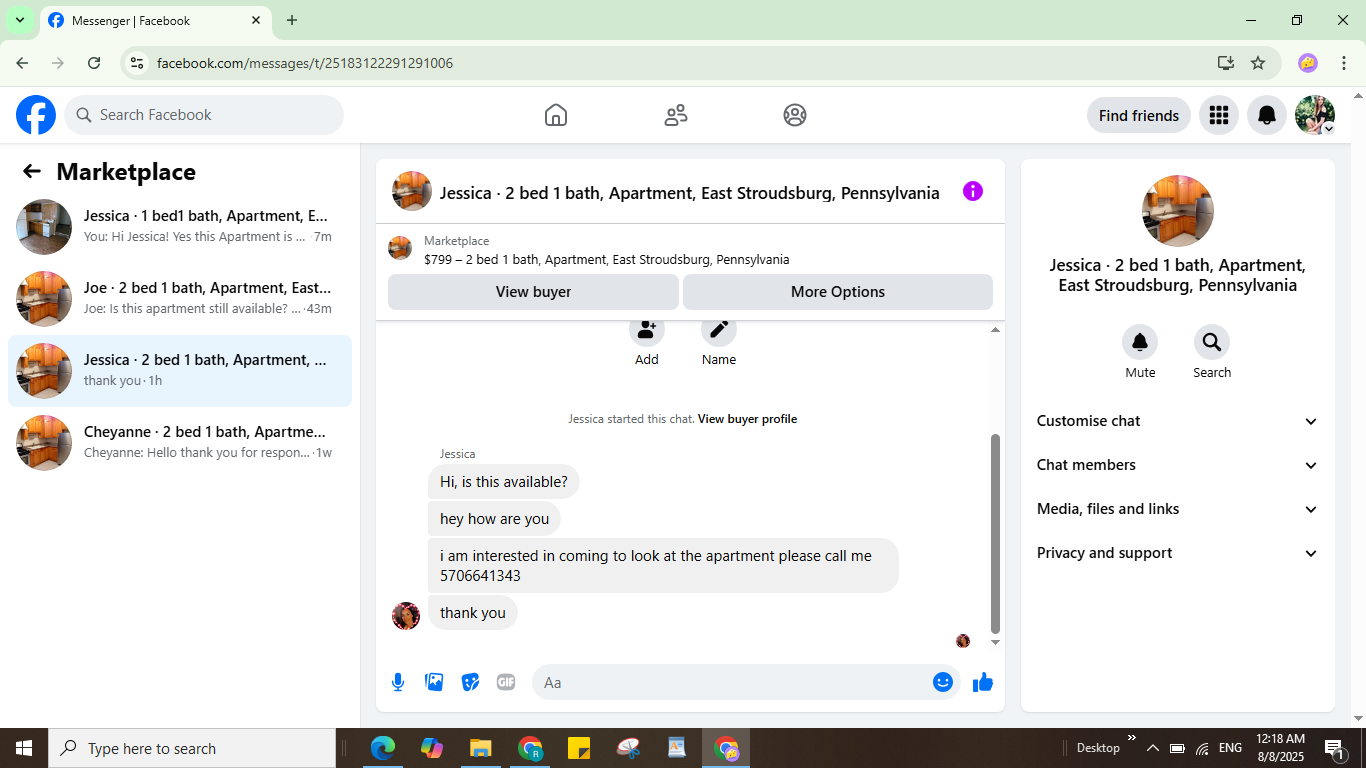Click the Find friends button

tap(1139, 115)
